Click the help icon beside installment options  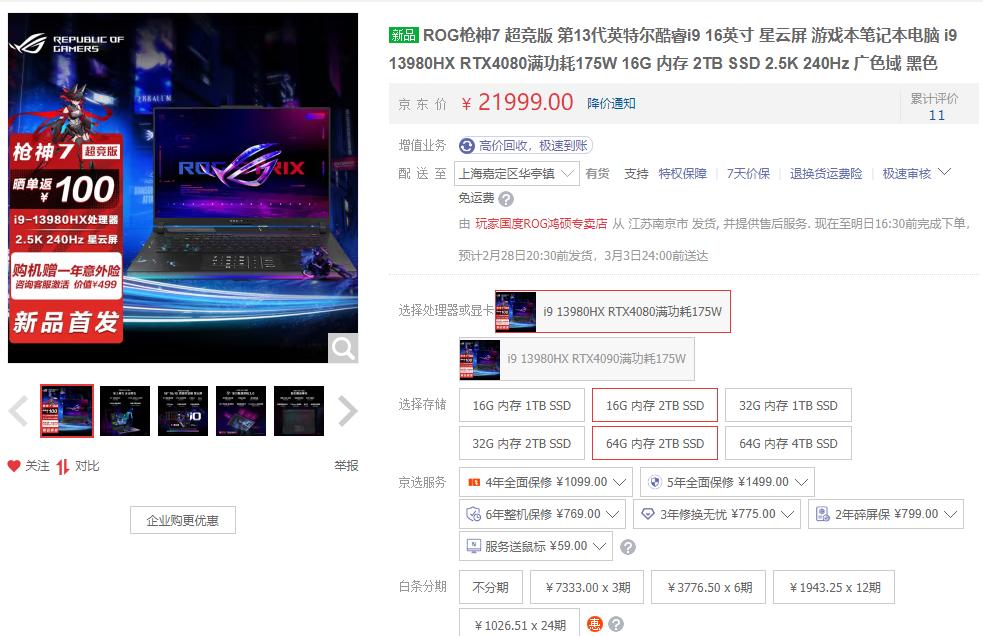coord(616,624)
